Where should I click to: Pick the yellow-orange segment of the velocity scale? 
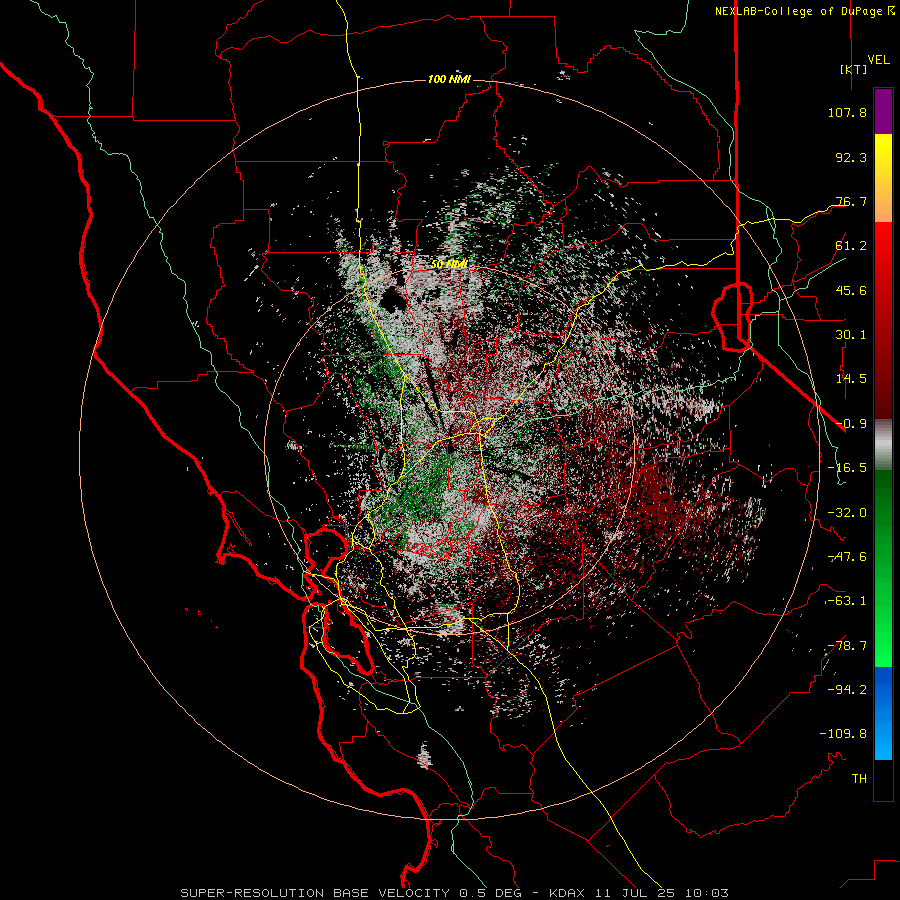click(x=883, y=178)
